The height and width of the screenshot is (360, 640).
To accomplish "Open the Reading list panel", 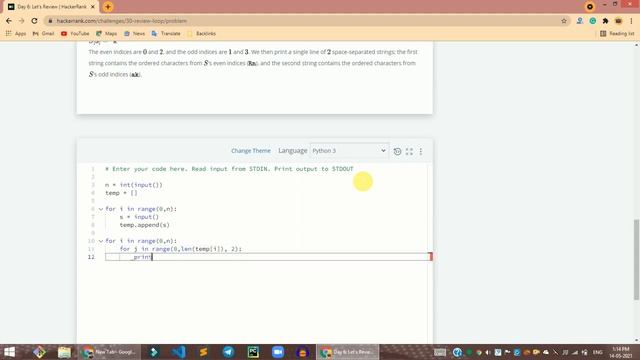I will 617,33.
